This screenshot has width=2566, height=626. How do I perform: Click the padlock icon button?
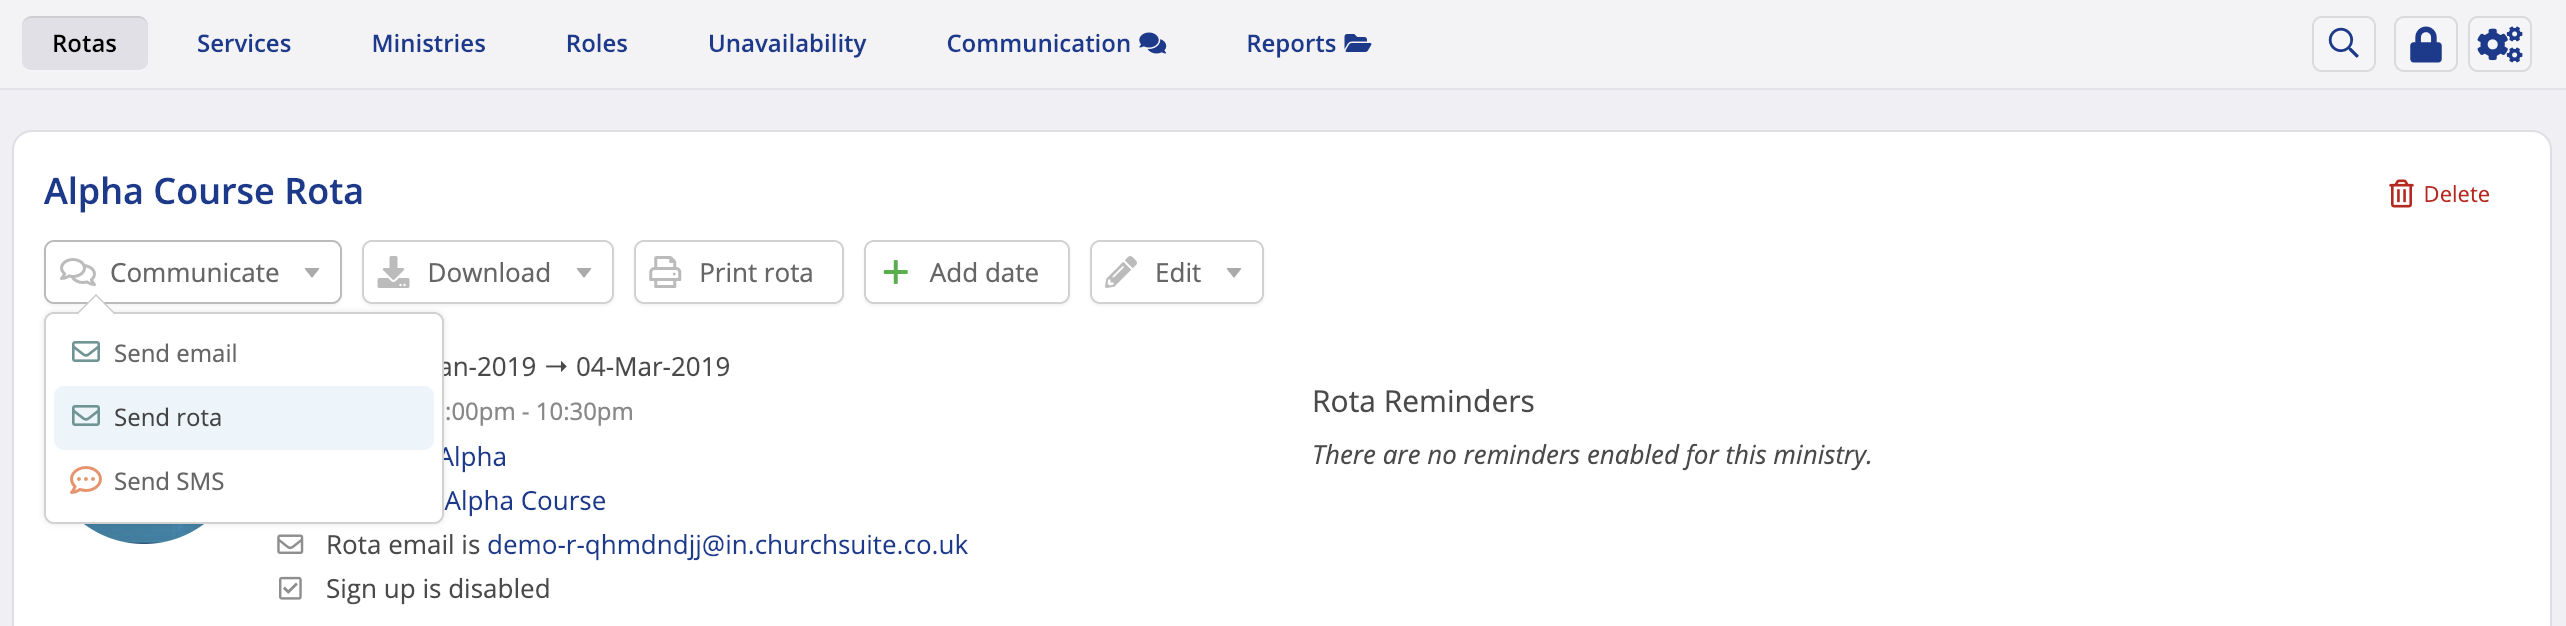2425,44
